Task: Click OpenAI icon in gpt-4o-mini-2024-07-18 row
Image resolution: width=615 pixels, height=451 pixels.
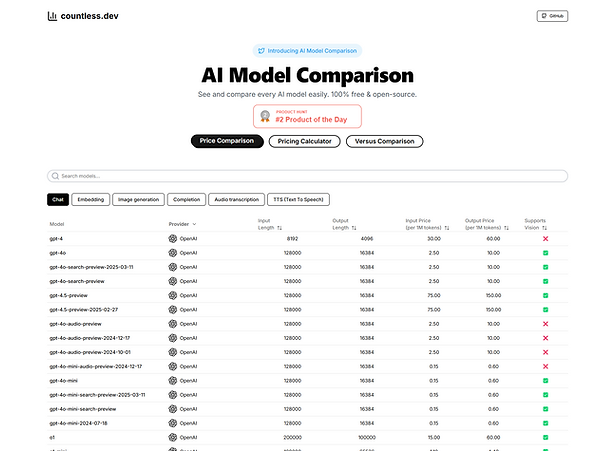Action: point(173,423)
